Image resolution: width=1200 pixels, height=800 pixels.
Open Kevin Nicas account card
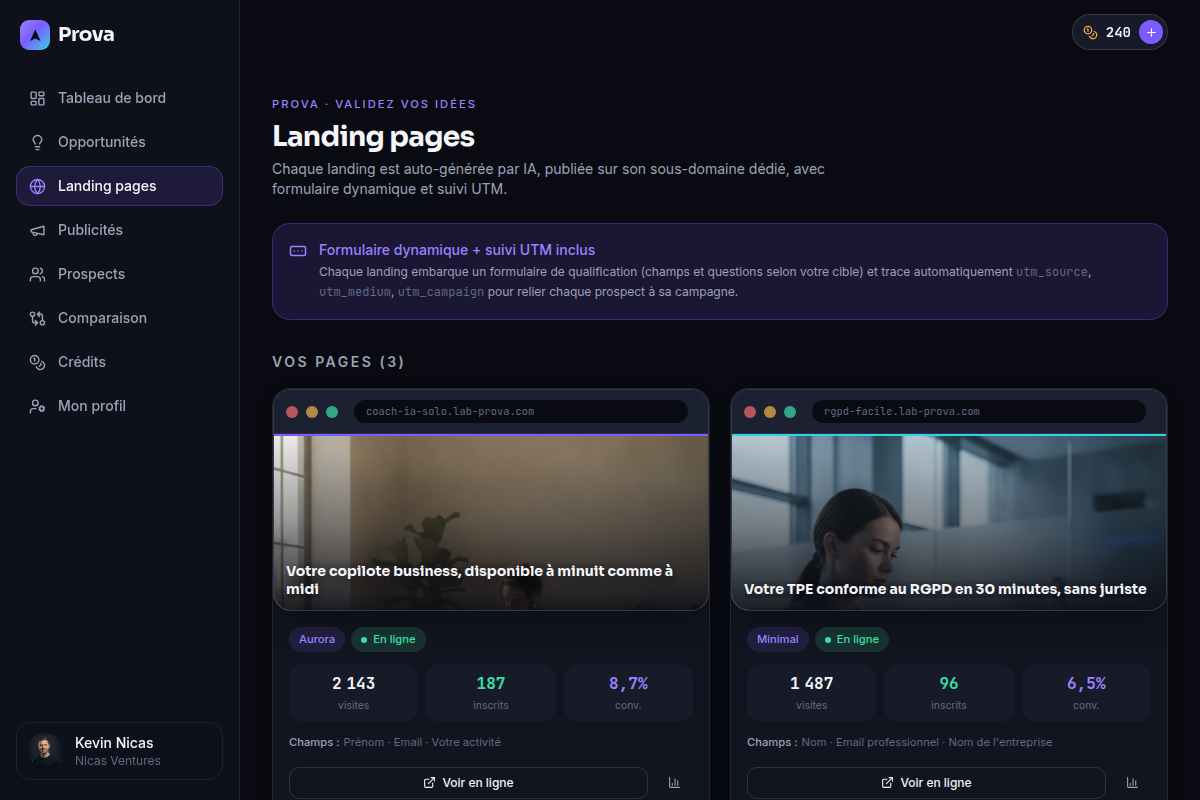point(119,751)
